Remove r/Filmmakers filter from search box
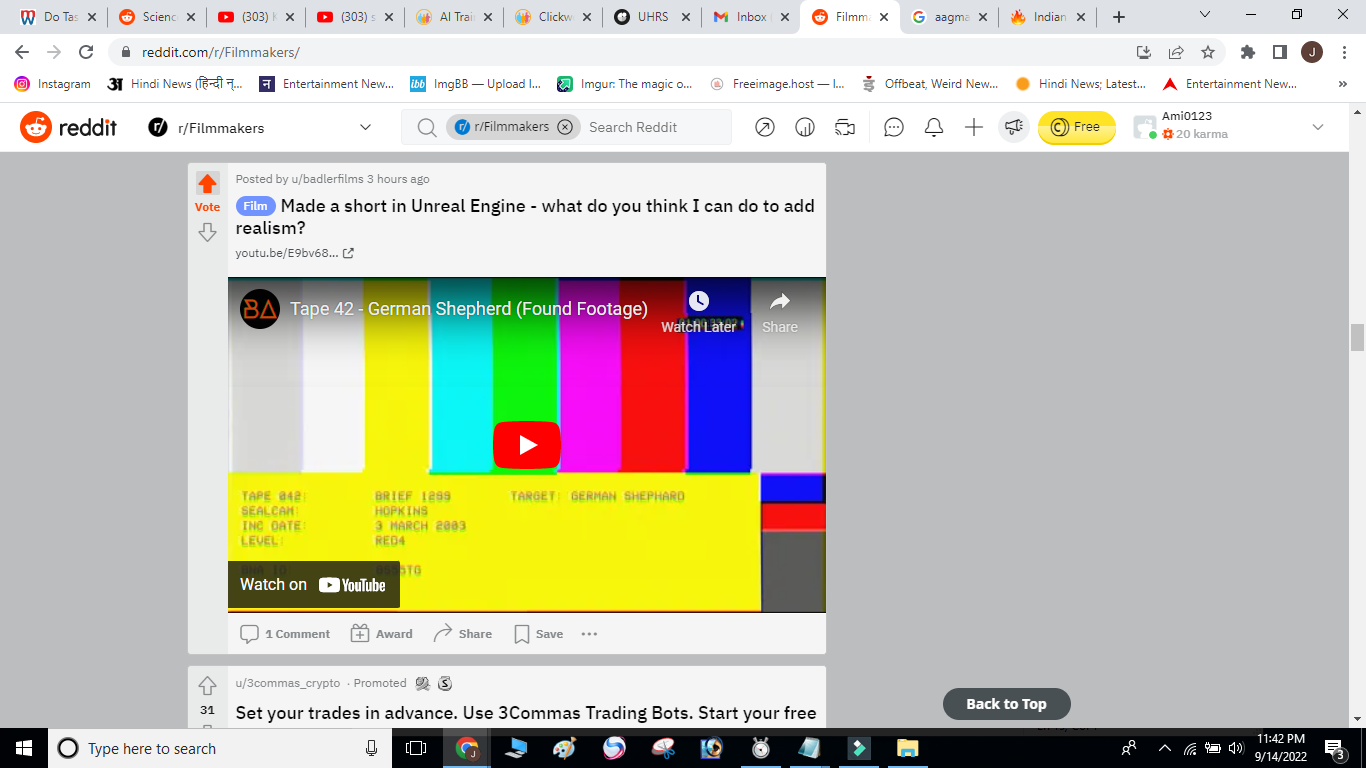The height and width of the screenshot is (768, 1366). coord(565,127)
